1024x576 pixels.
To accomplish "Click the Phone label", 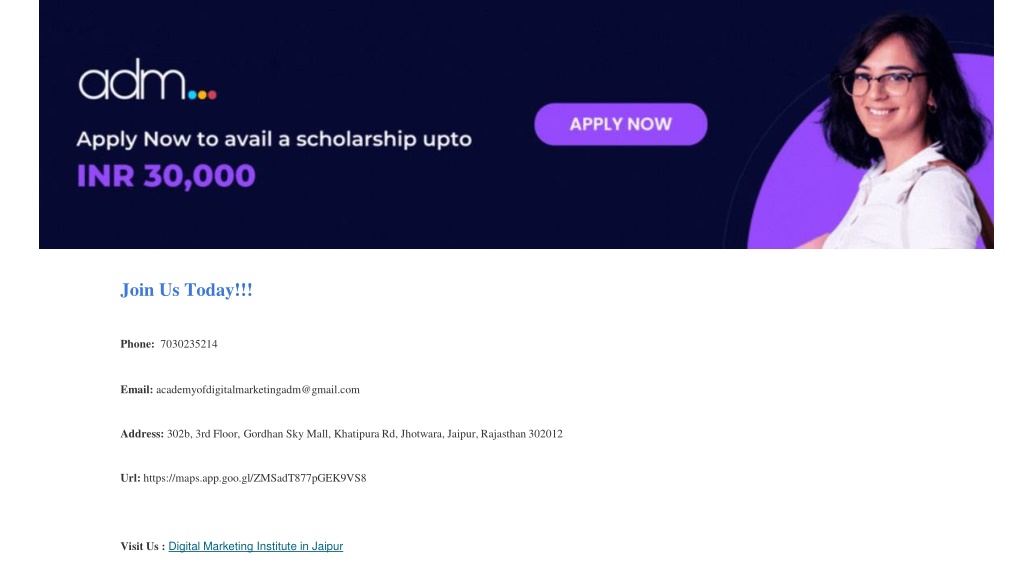I will point(137,344).
